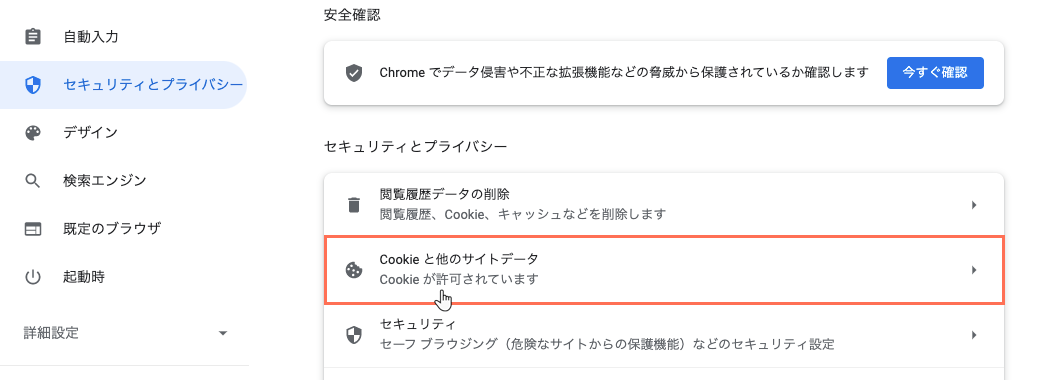The image size is (1041, 380).
Task: Open Cookie と他のサイトデータ settings
Action: click(x=664, y=270)
